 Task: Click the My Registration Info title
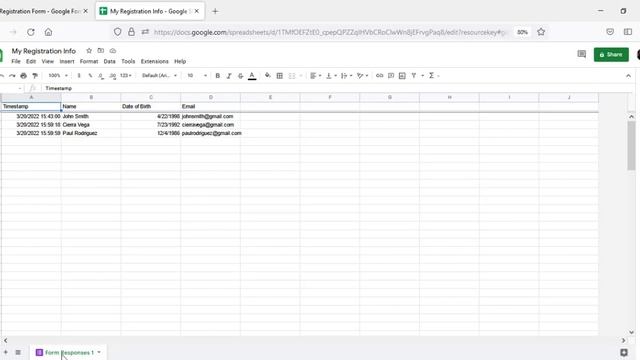click(44, 51)
